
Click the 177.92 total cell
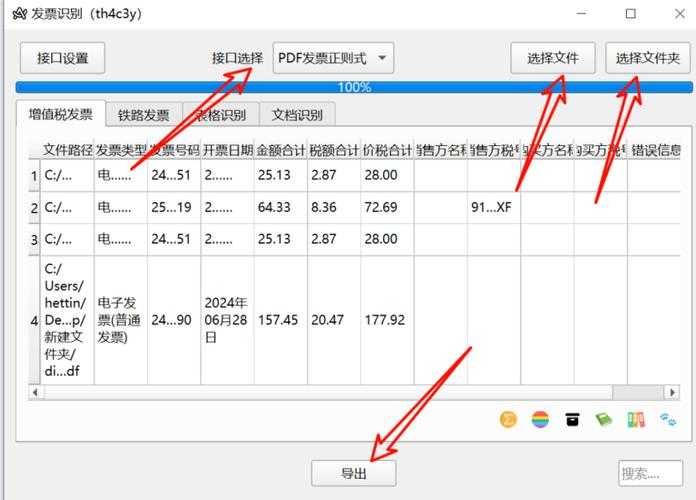(387, 320)
